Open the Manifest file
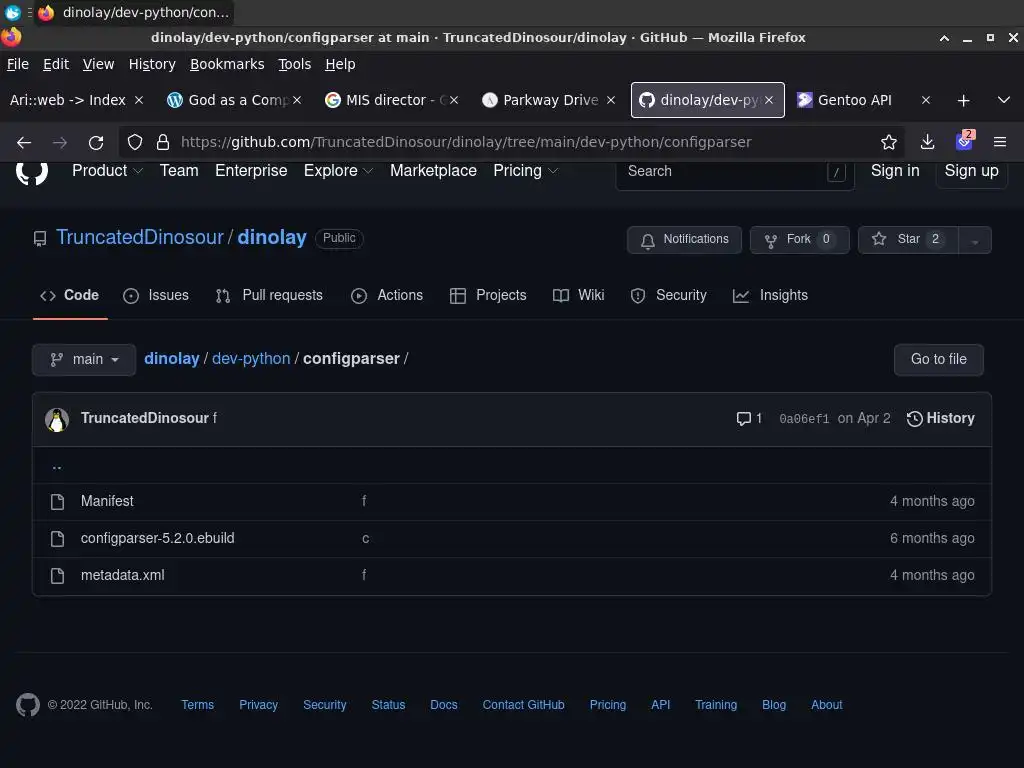Screen dimensions: 1024x768 pyautogui.click(x=107, y=502)
